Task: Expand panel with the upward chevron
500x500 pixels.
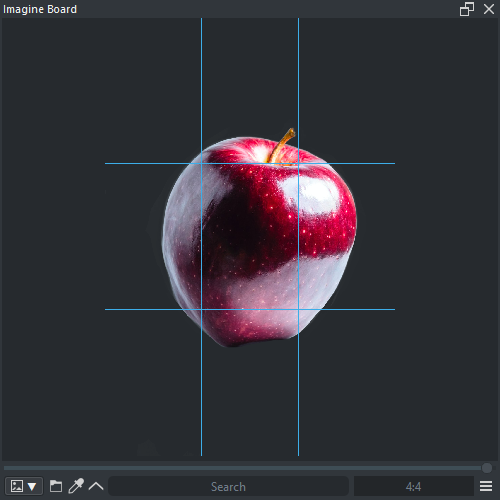Action: [96, 486]
